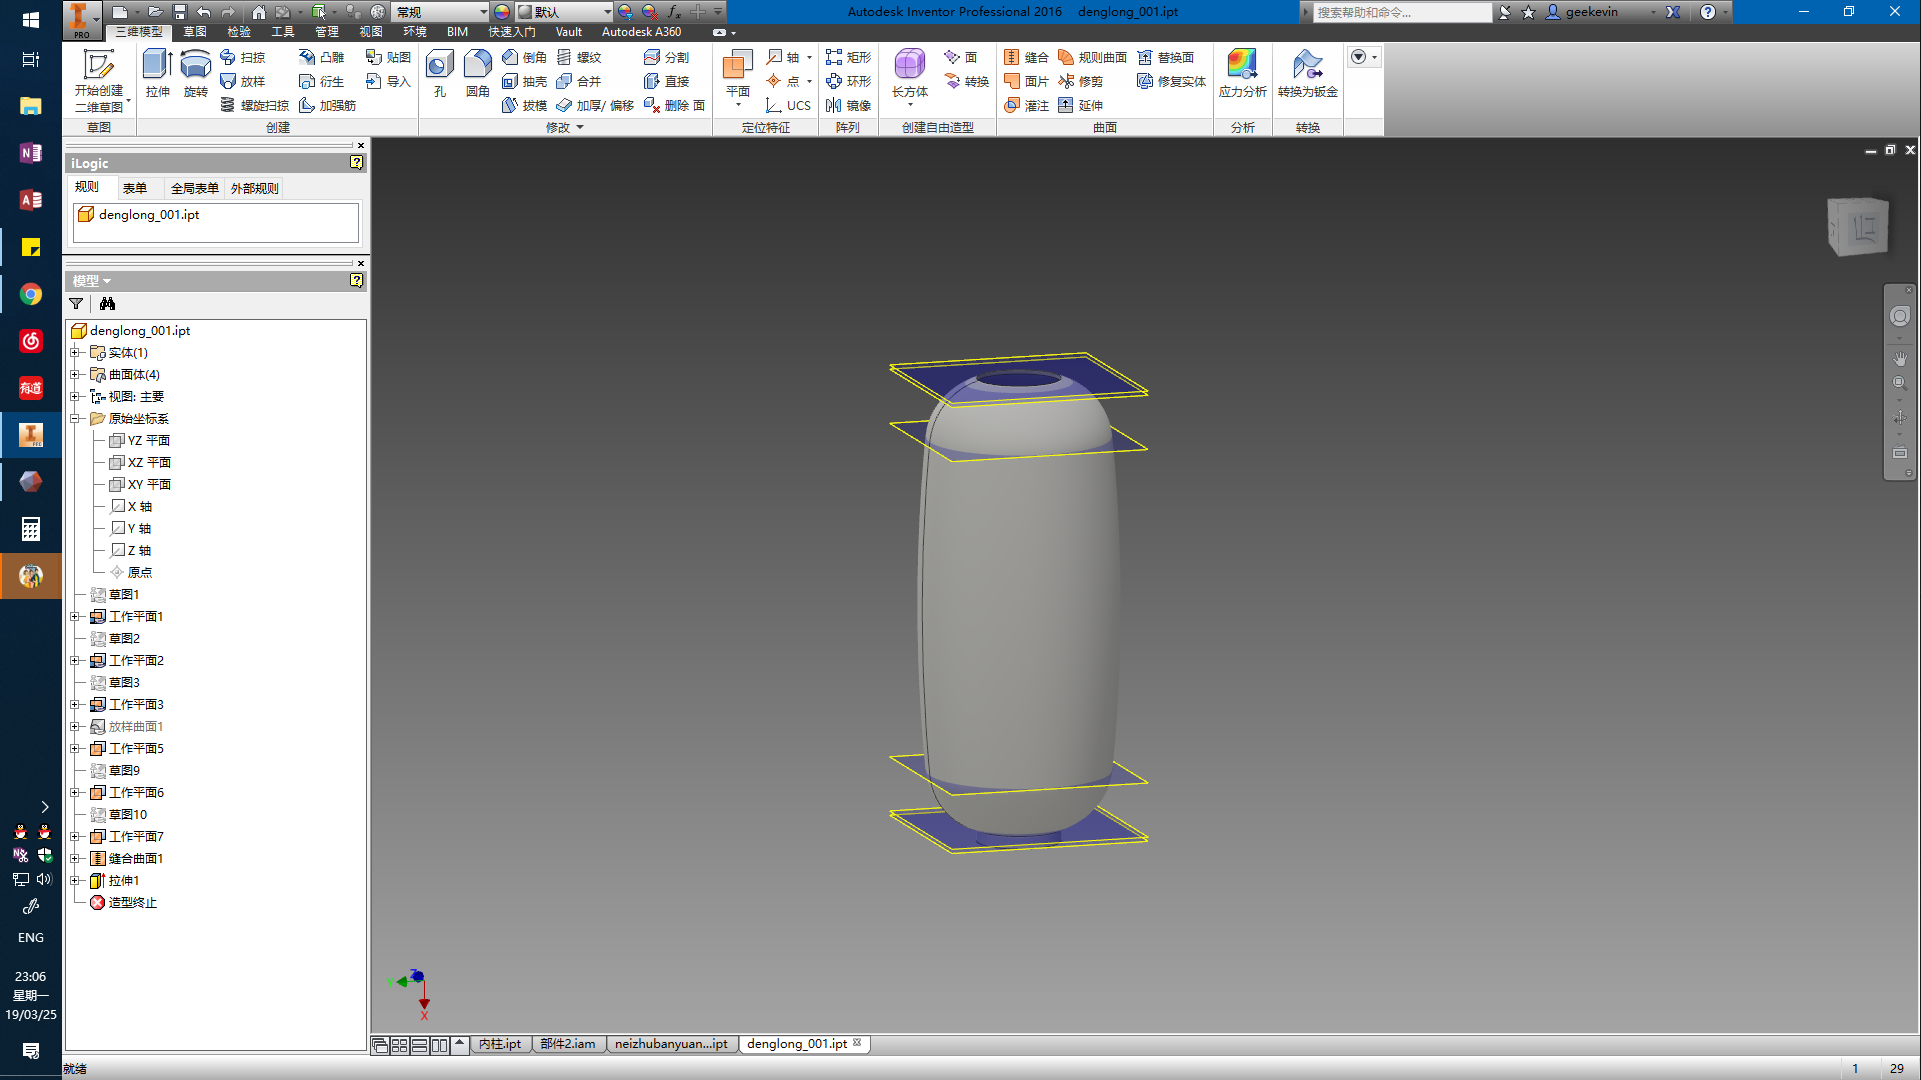This screenshot has height=1080, width=1921.
Task: Open Chrome from the Windows taskbar
Action: coord(31,295)
